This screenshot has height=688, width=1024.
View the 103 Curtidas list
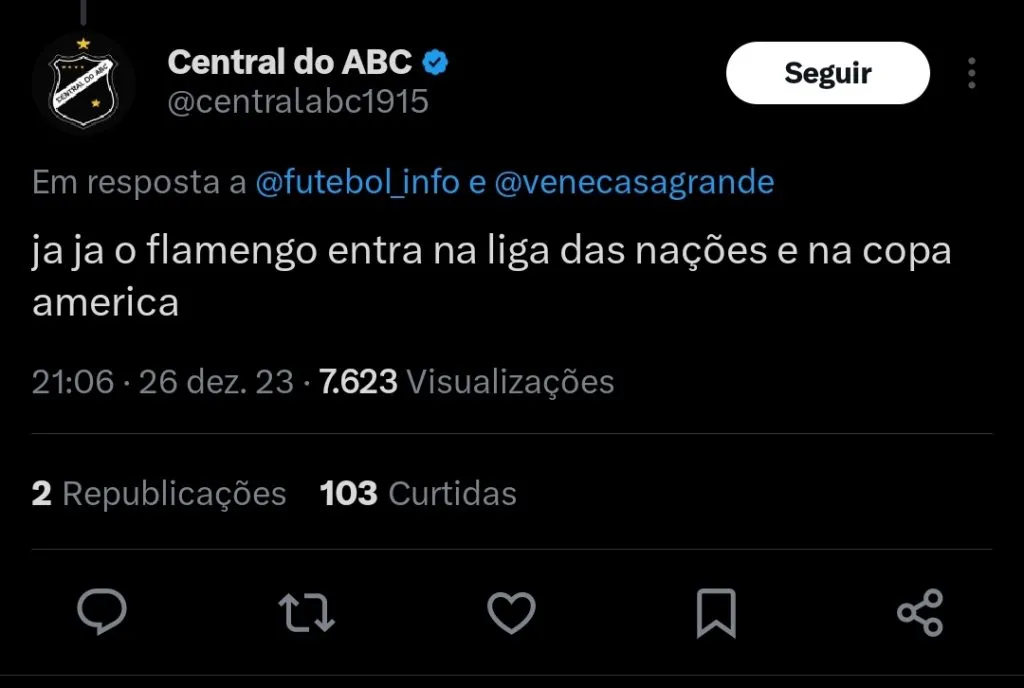418,493
